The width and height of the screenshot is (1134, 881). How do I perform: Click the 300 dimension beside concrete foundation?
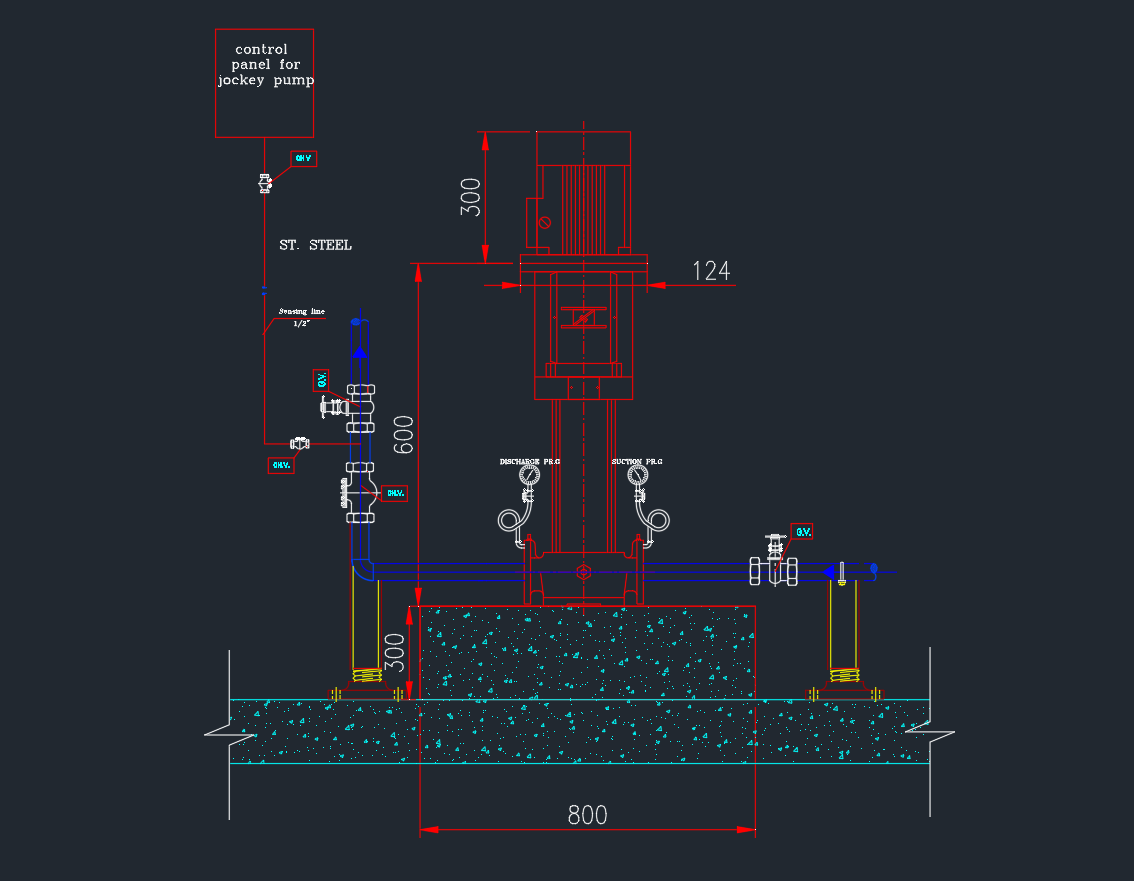point(396,653)
